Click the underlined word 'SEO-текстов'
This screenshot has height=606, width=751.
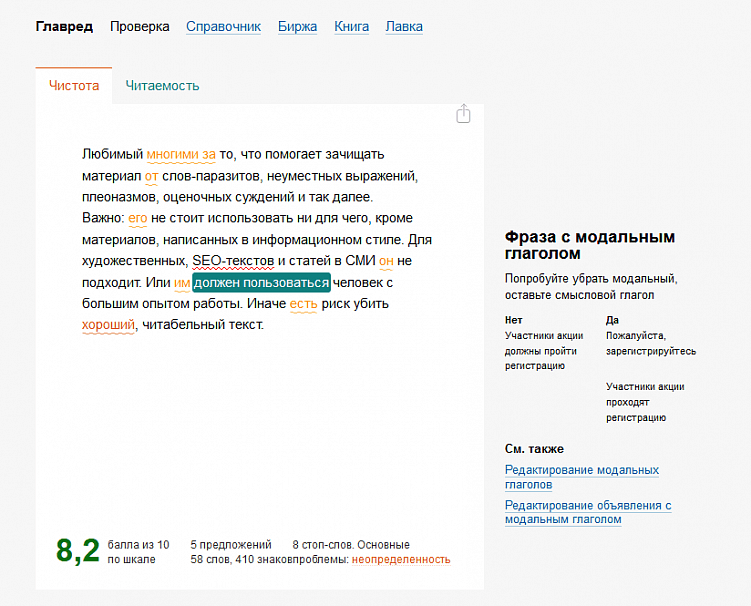click(233, 261)
